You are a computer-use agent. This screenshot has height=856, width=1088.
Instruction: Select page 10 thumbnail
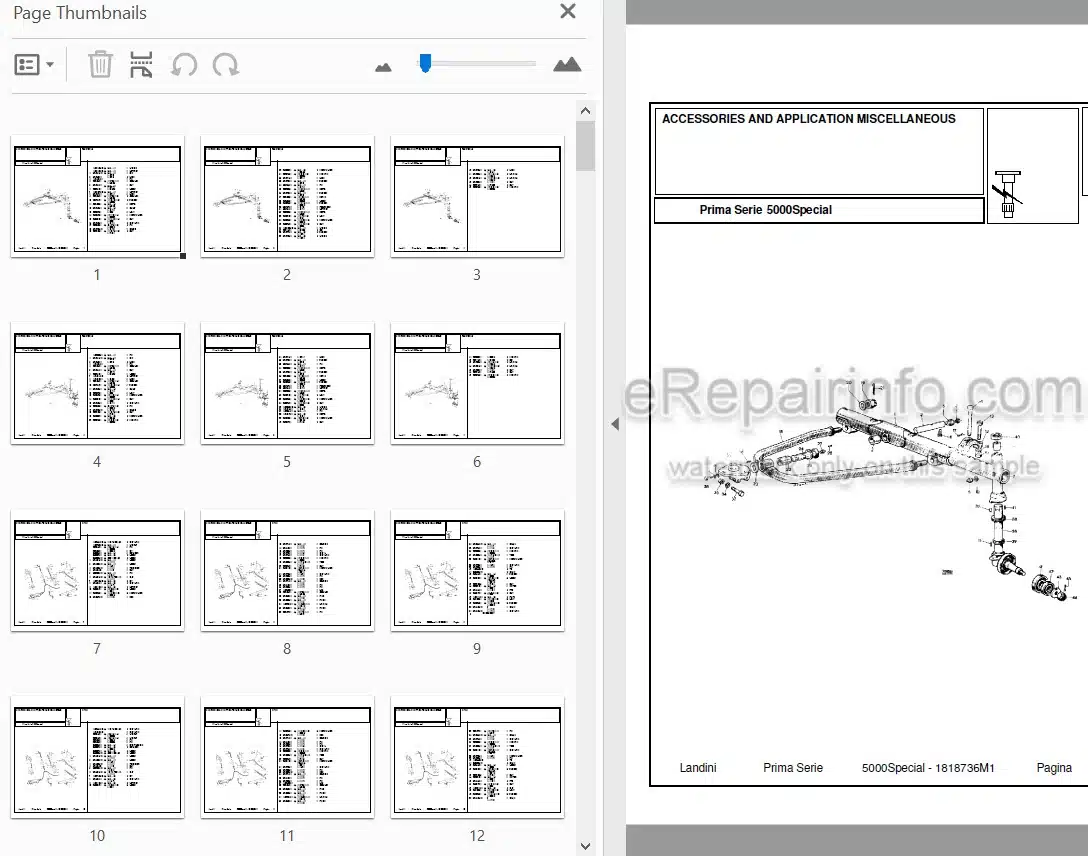point(97,757)
